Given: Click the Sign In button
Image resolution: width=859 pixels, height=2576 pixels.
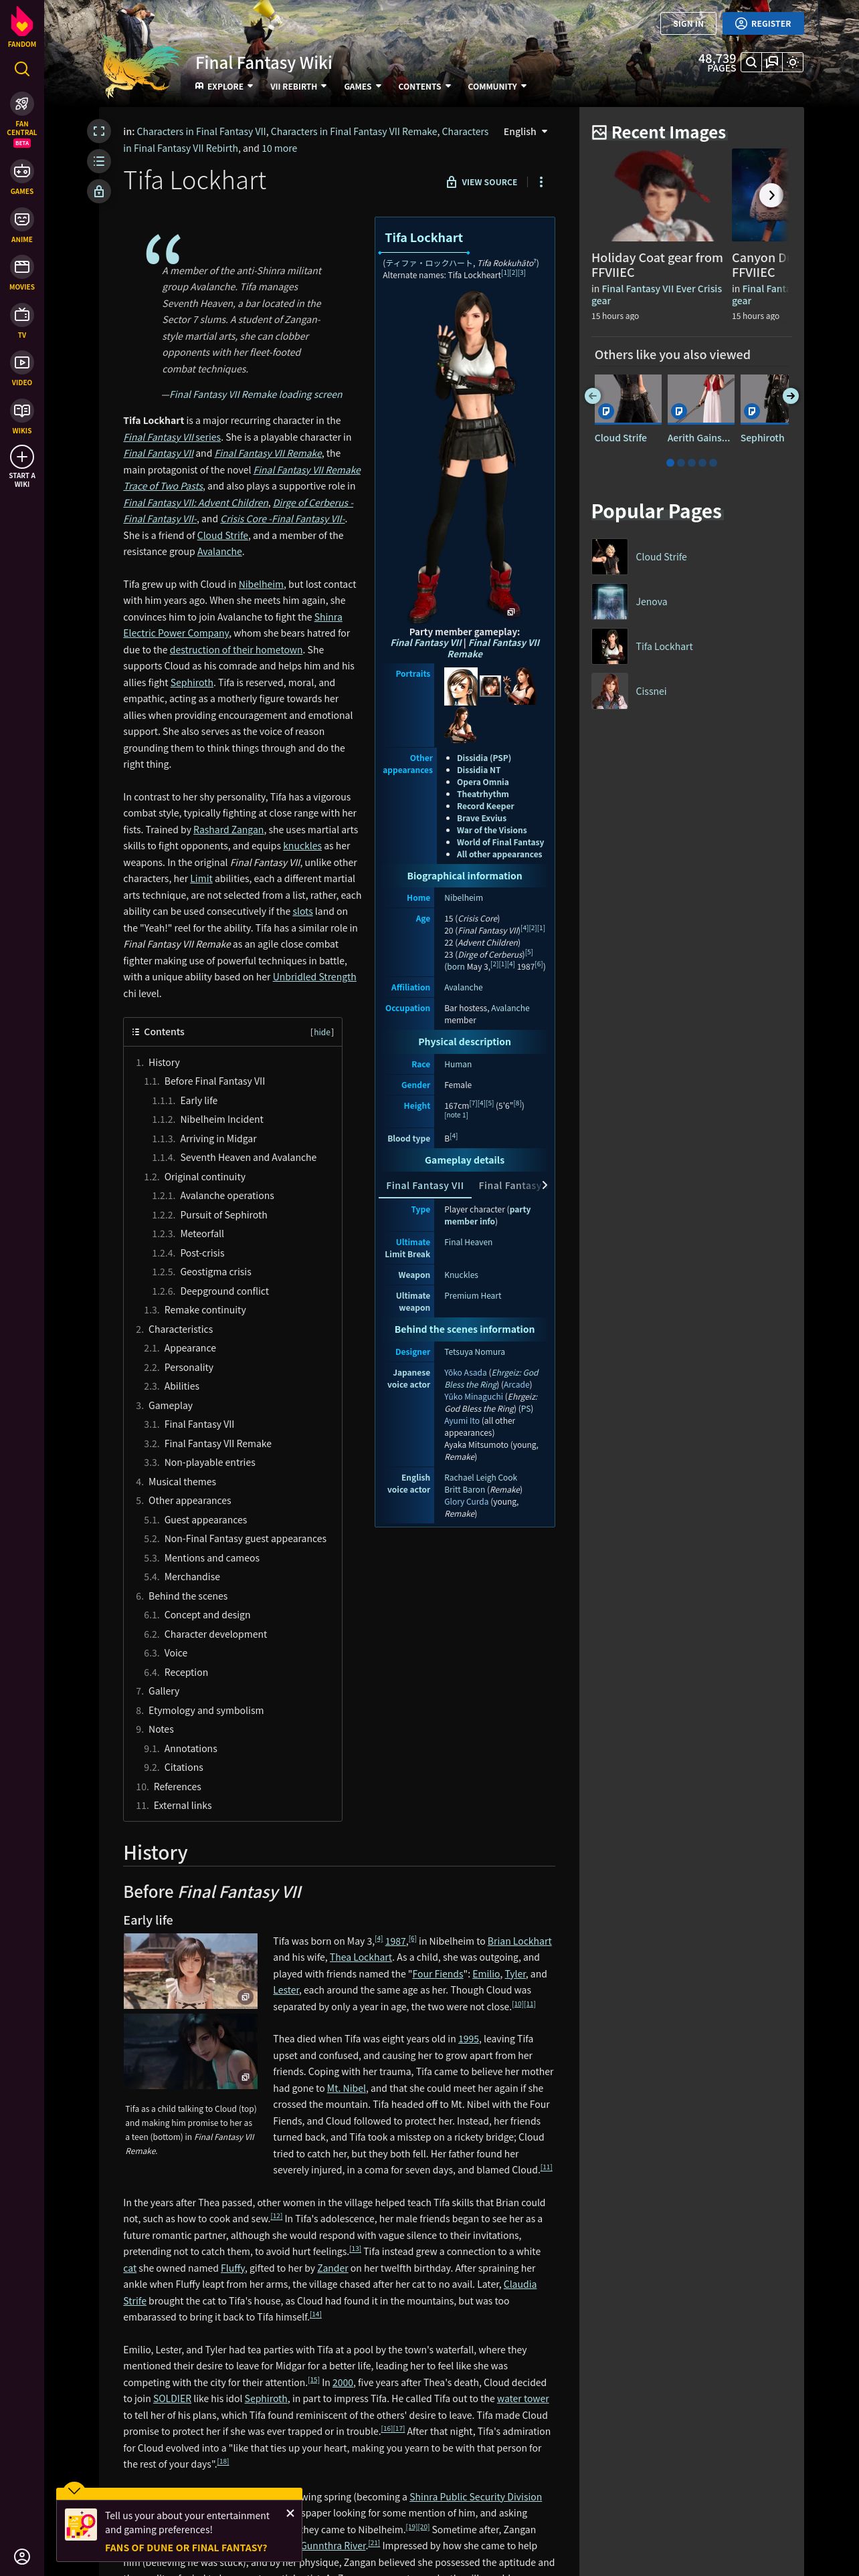Looking at the screenshot, I should pyautogui.click(x=688, y=23).
